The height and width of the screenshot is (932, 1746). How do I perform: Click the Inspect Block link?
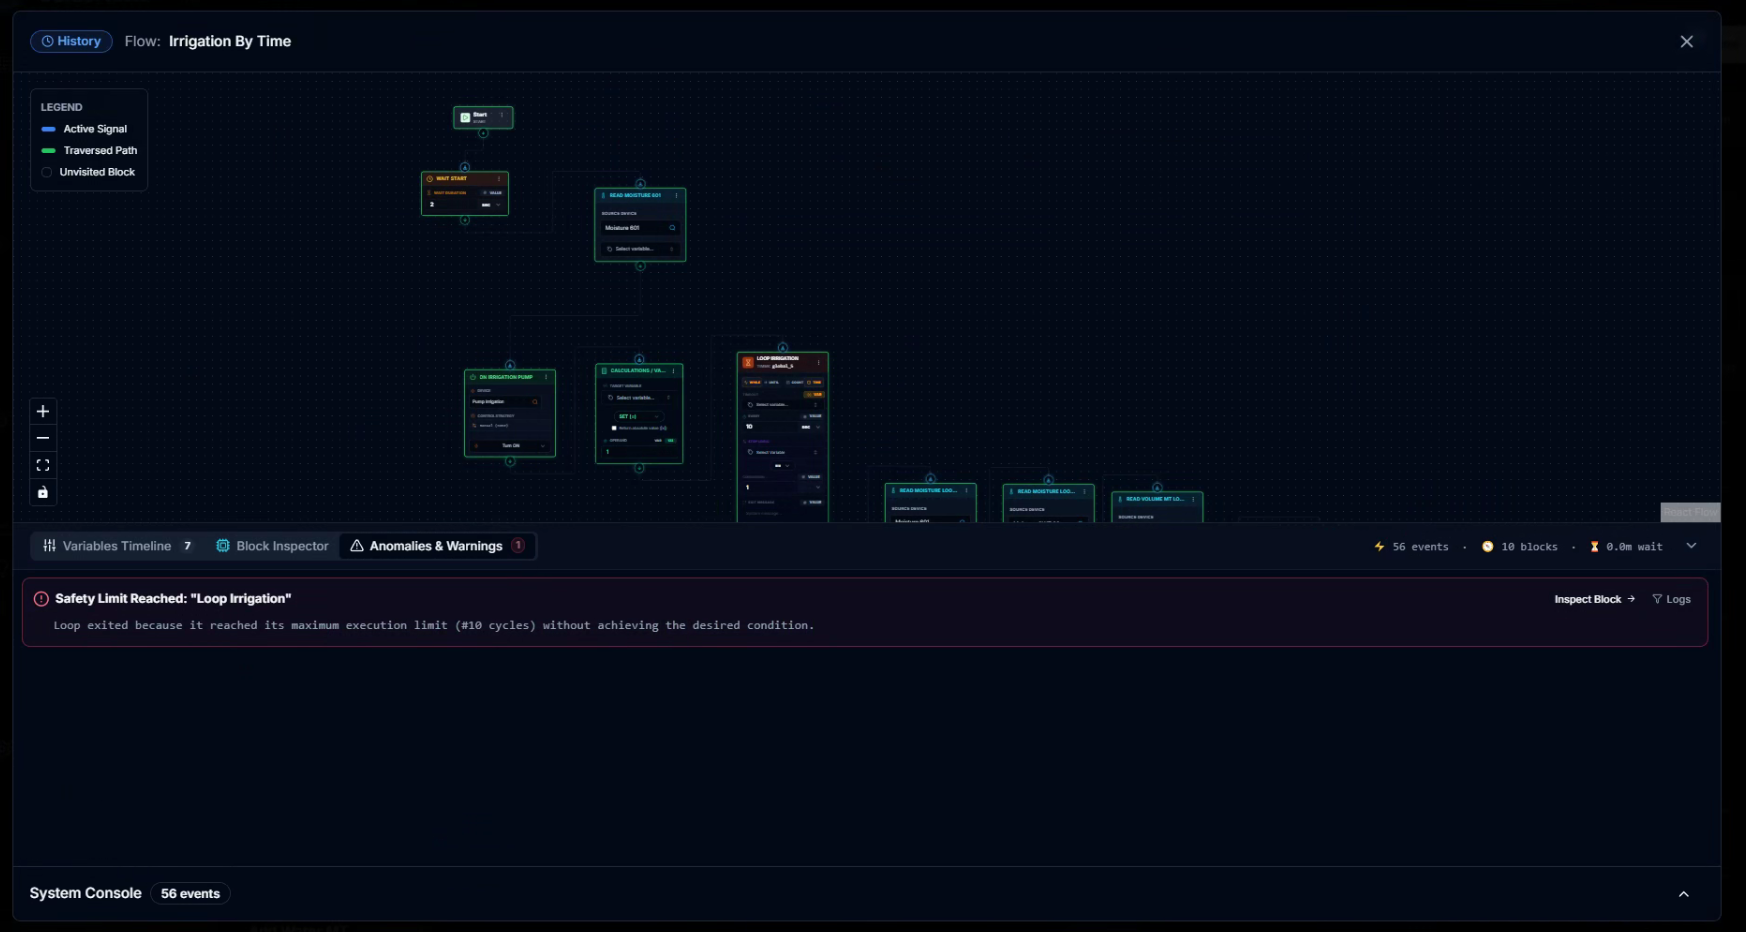1594,599
